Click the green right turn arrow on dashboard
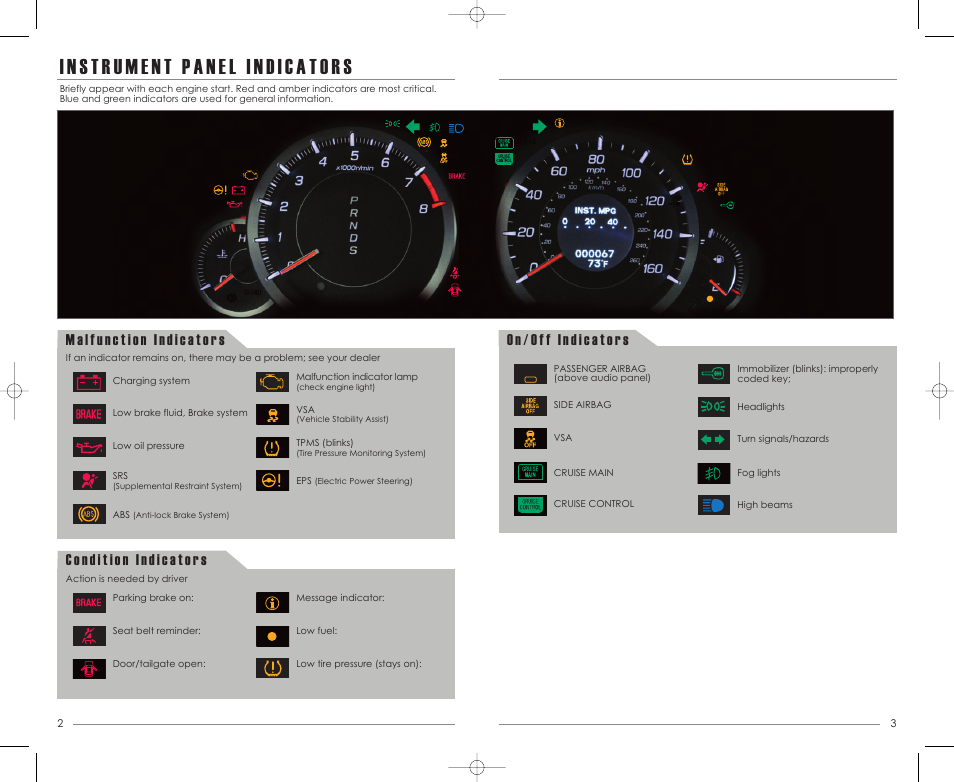Screen dimensions: 954x782 pos(540,127)
